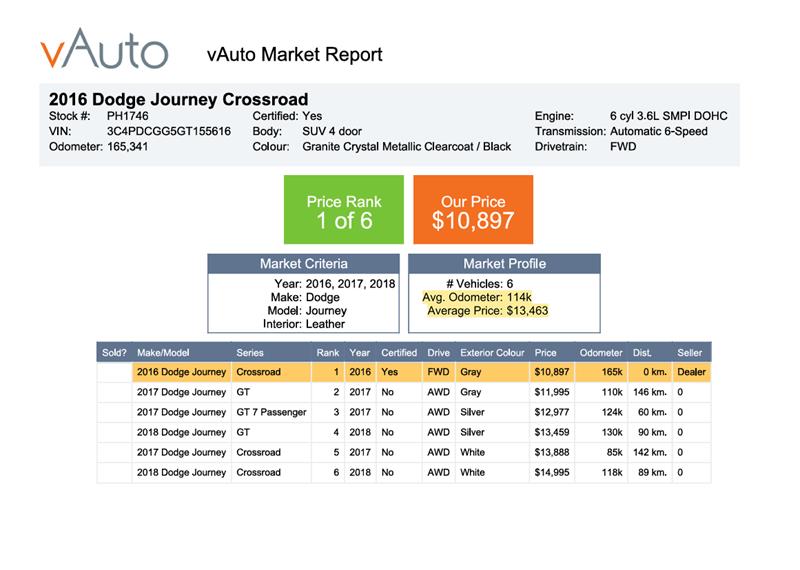Click the Dealer seller cell
Screen dimensions: 800x570
pyautogui.click(x=691, y=372)
